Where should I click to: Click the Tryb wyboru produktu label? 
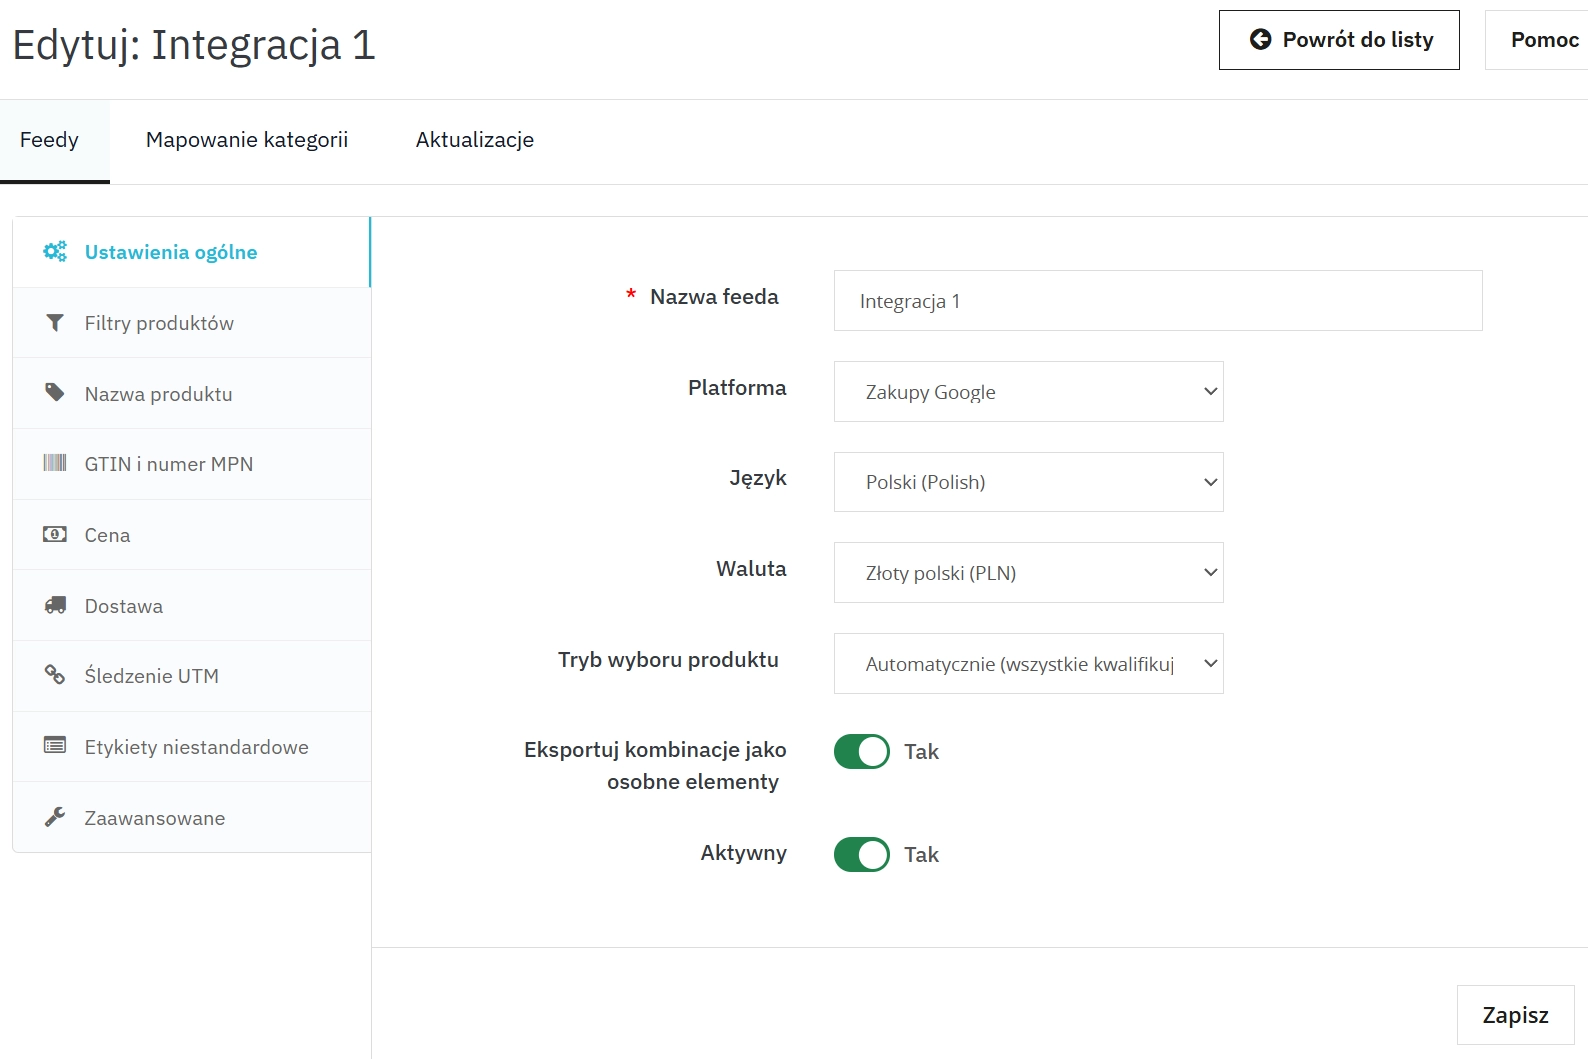coord(668,660)
